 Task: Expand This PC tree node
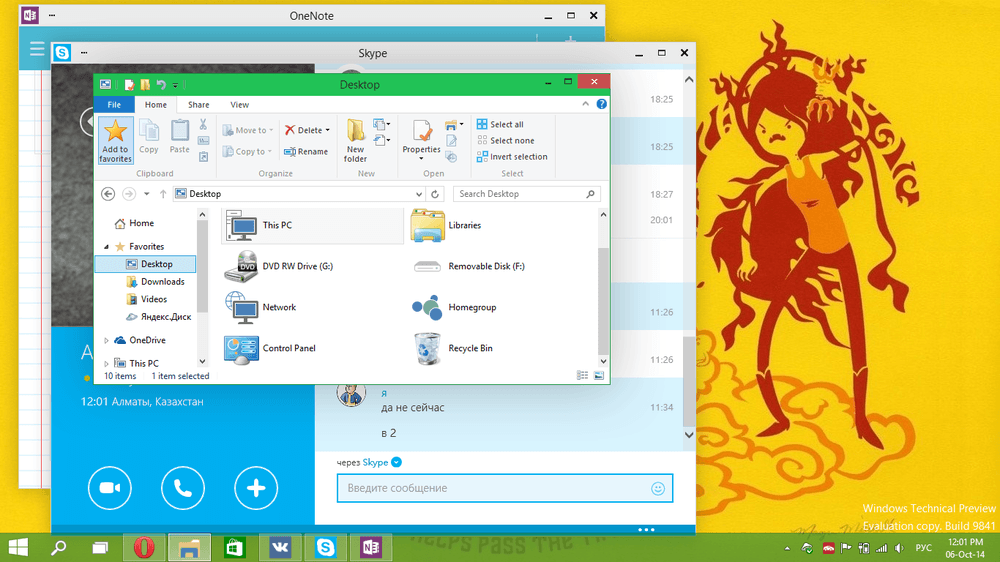pos(107,364)
